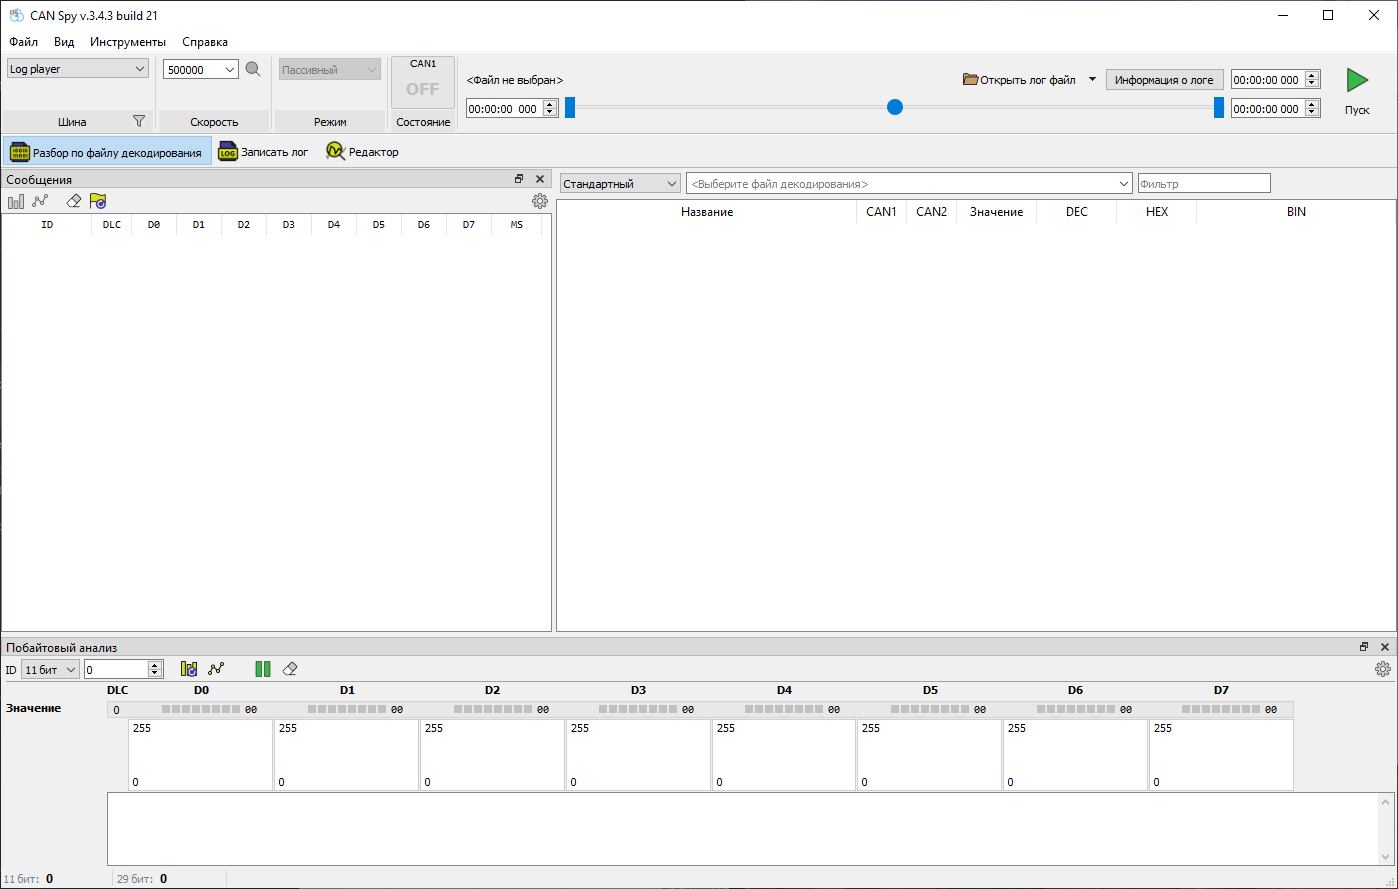Open the Log player bus dropdown

(78, 69)
